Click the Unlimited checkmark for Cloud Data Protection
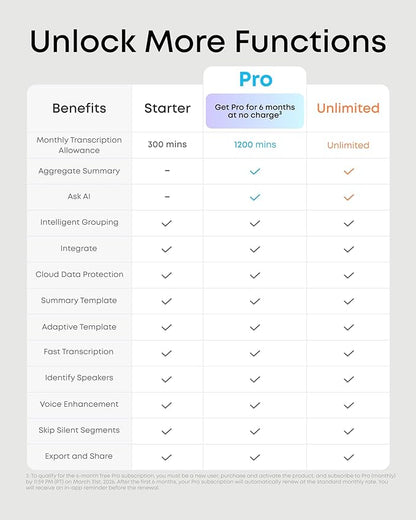The width and height of the screenshot is (416, 520). [x=349, y=275]
